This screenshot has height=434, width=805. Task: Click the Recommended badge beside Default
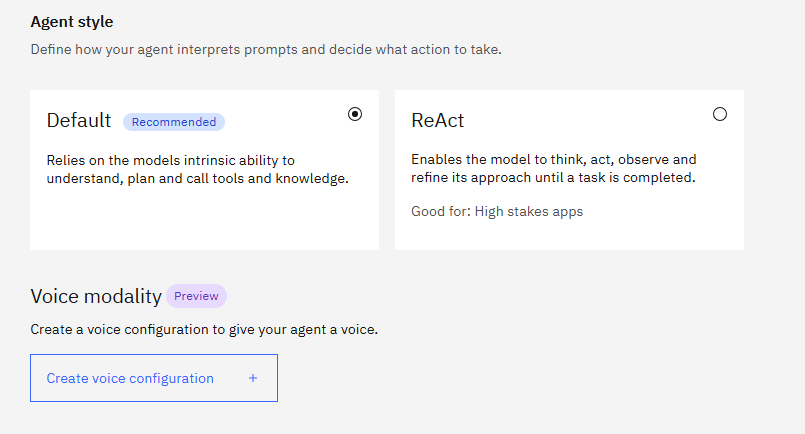point(174,122)
